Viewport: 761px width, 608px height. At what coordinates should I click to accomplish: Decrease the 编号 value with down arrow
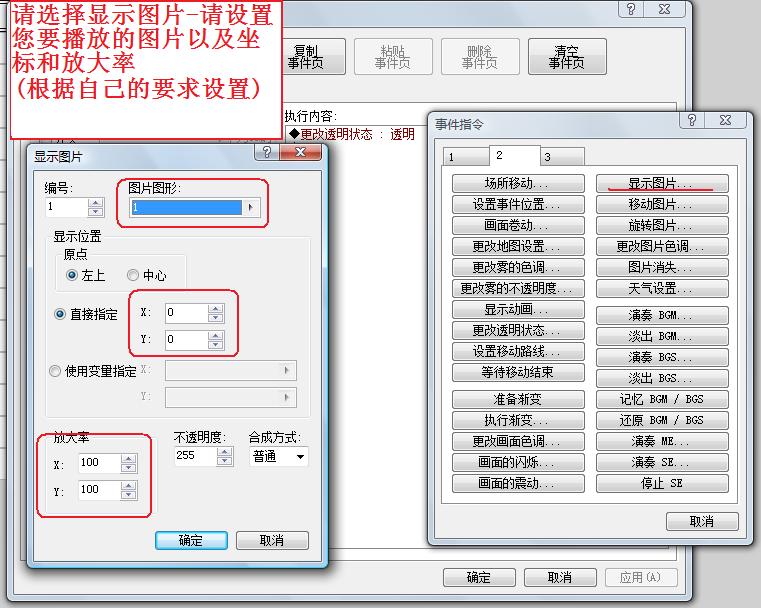96,212
